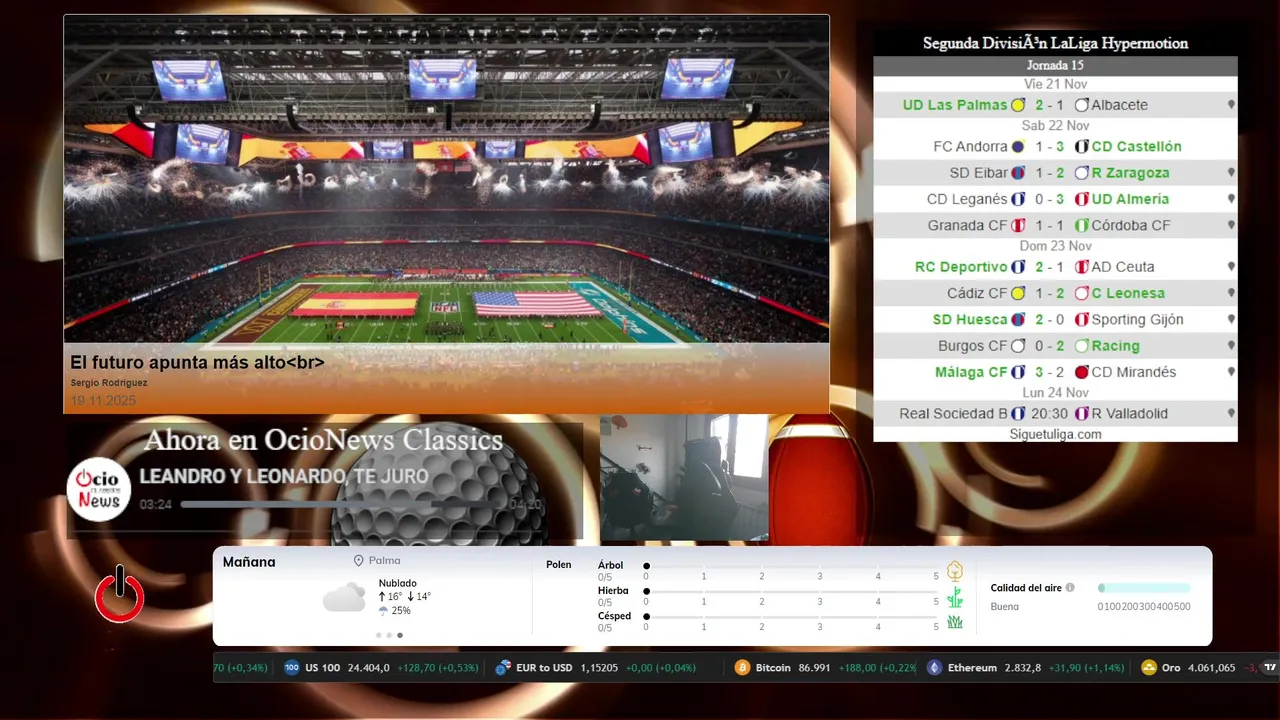
Task: Click the Césped grass pollen icon
Action: click(955, 622)
